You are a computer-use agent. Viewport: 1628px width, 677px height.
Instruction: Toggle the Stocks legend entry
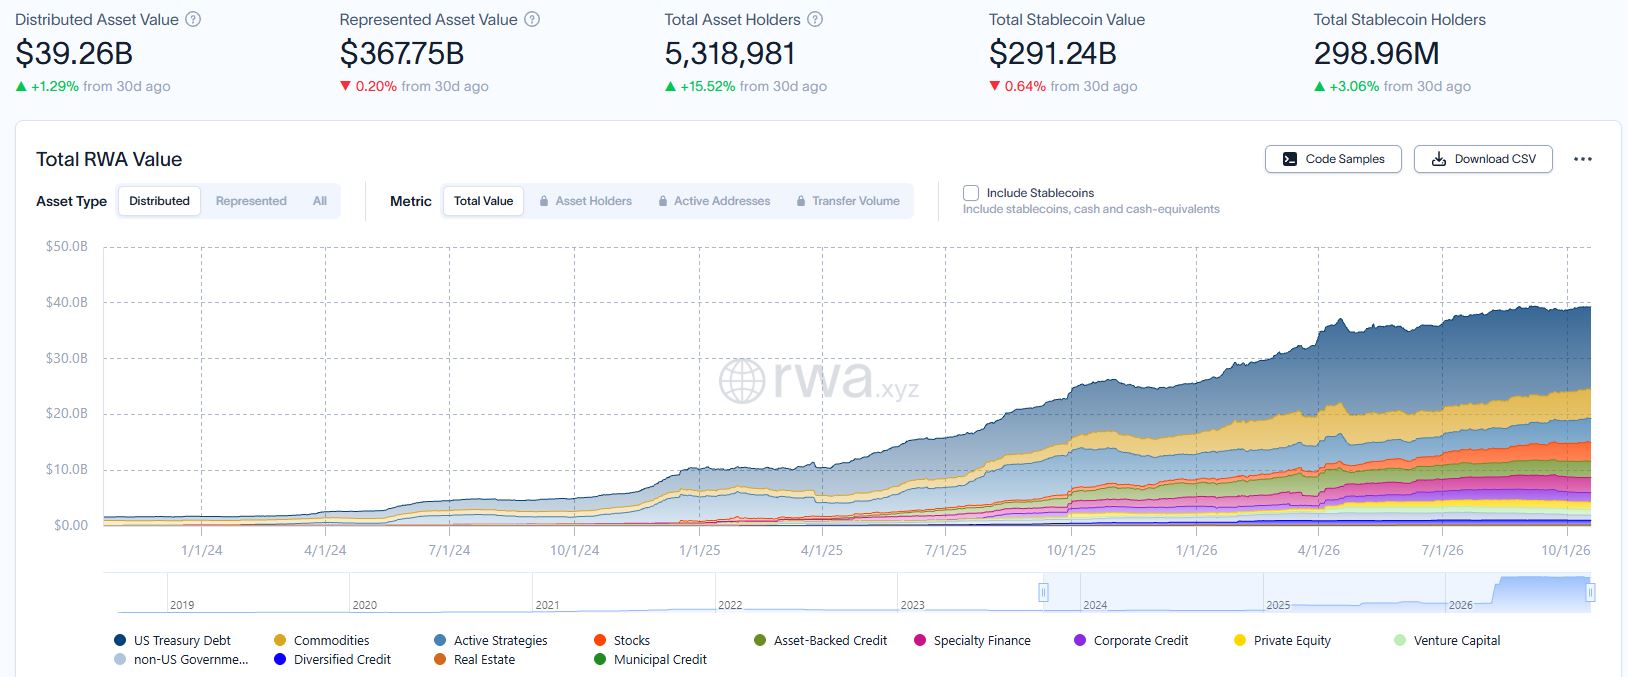pos(621,640)
